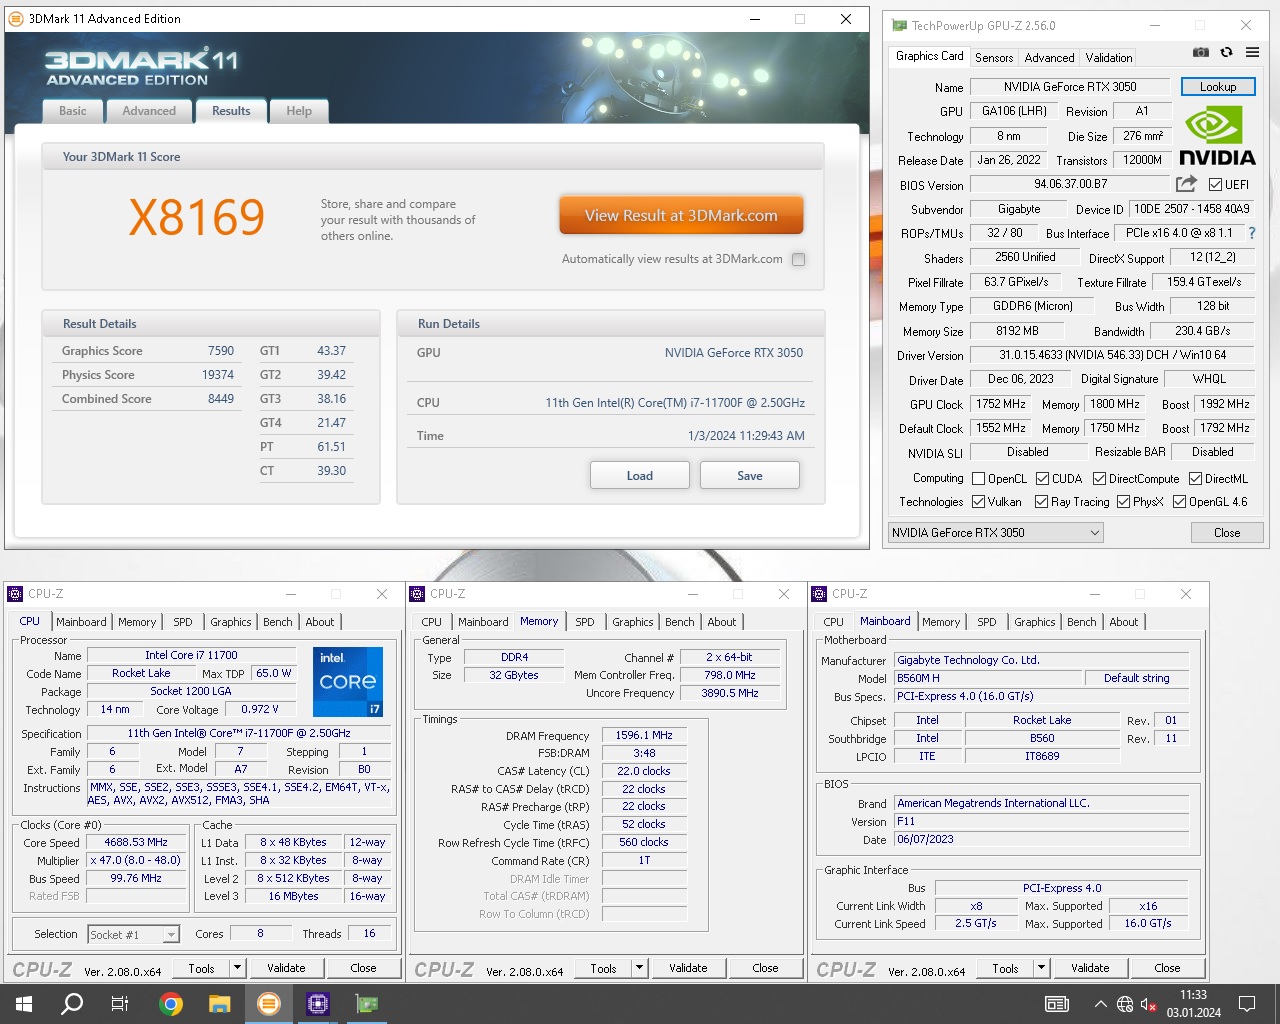Click Tools button in CPU-Z Memory window
Viewport: 1280px width, 1024px height.
[x=603, y=968]
